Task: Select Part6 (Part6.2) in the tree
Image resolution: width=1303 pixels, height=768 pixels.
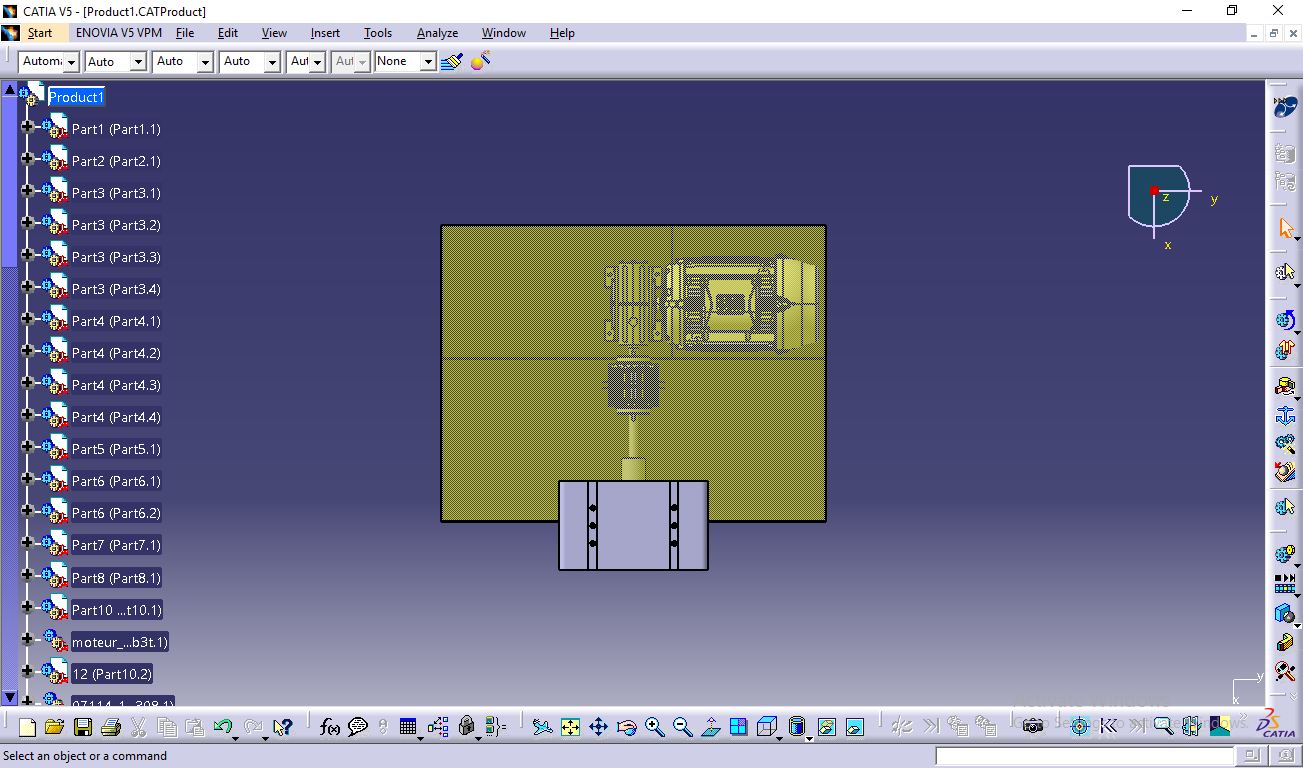Action: coord(116,513)
